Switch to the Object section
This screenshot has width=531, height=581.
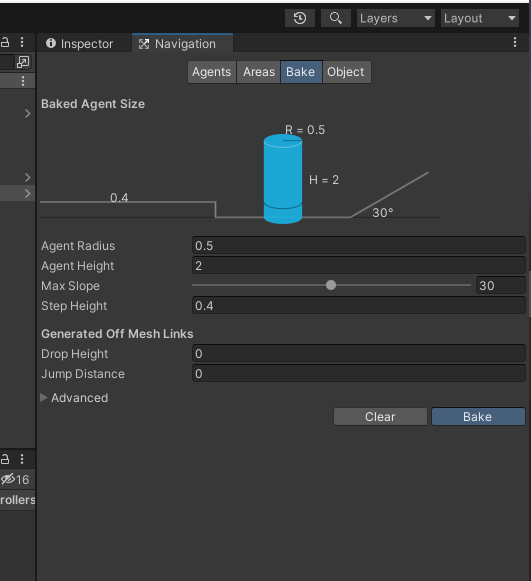tap(346, 72)
